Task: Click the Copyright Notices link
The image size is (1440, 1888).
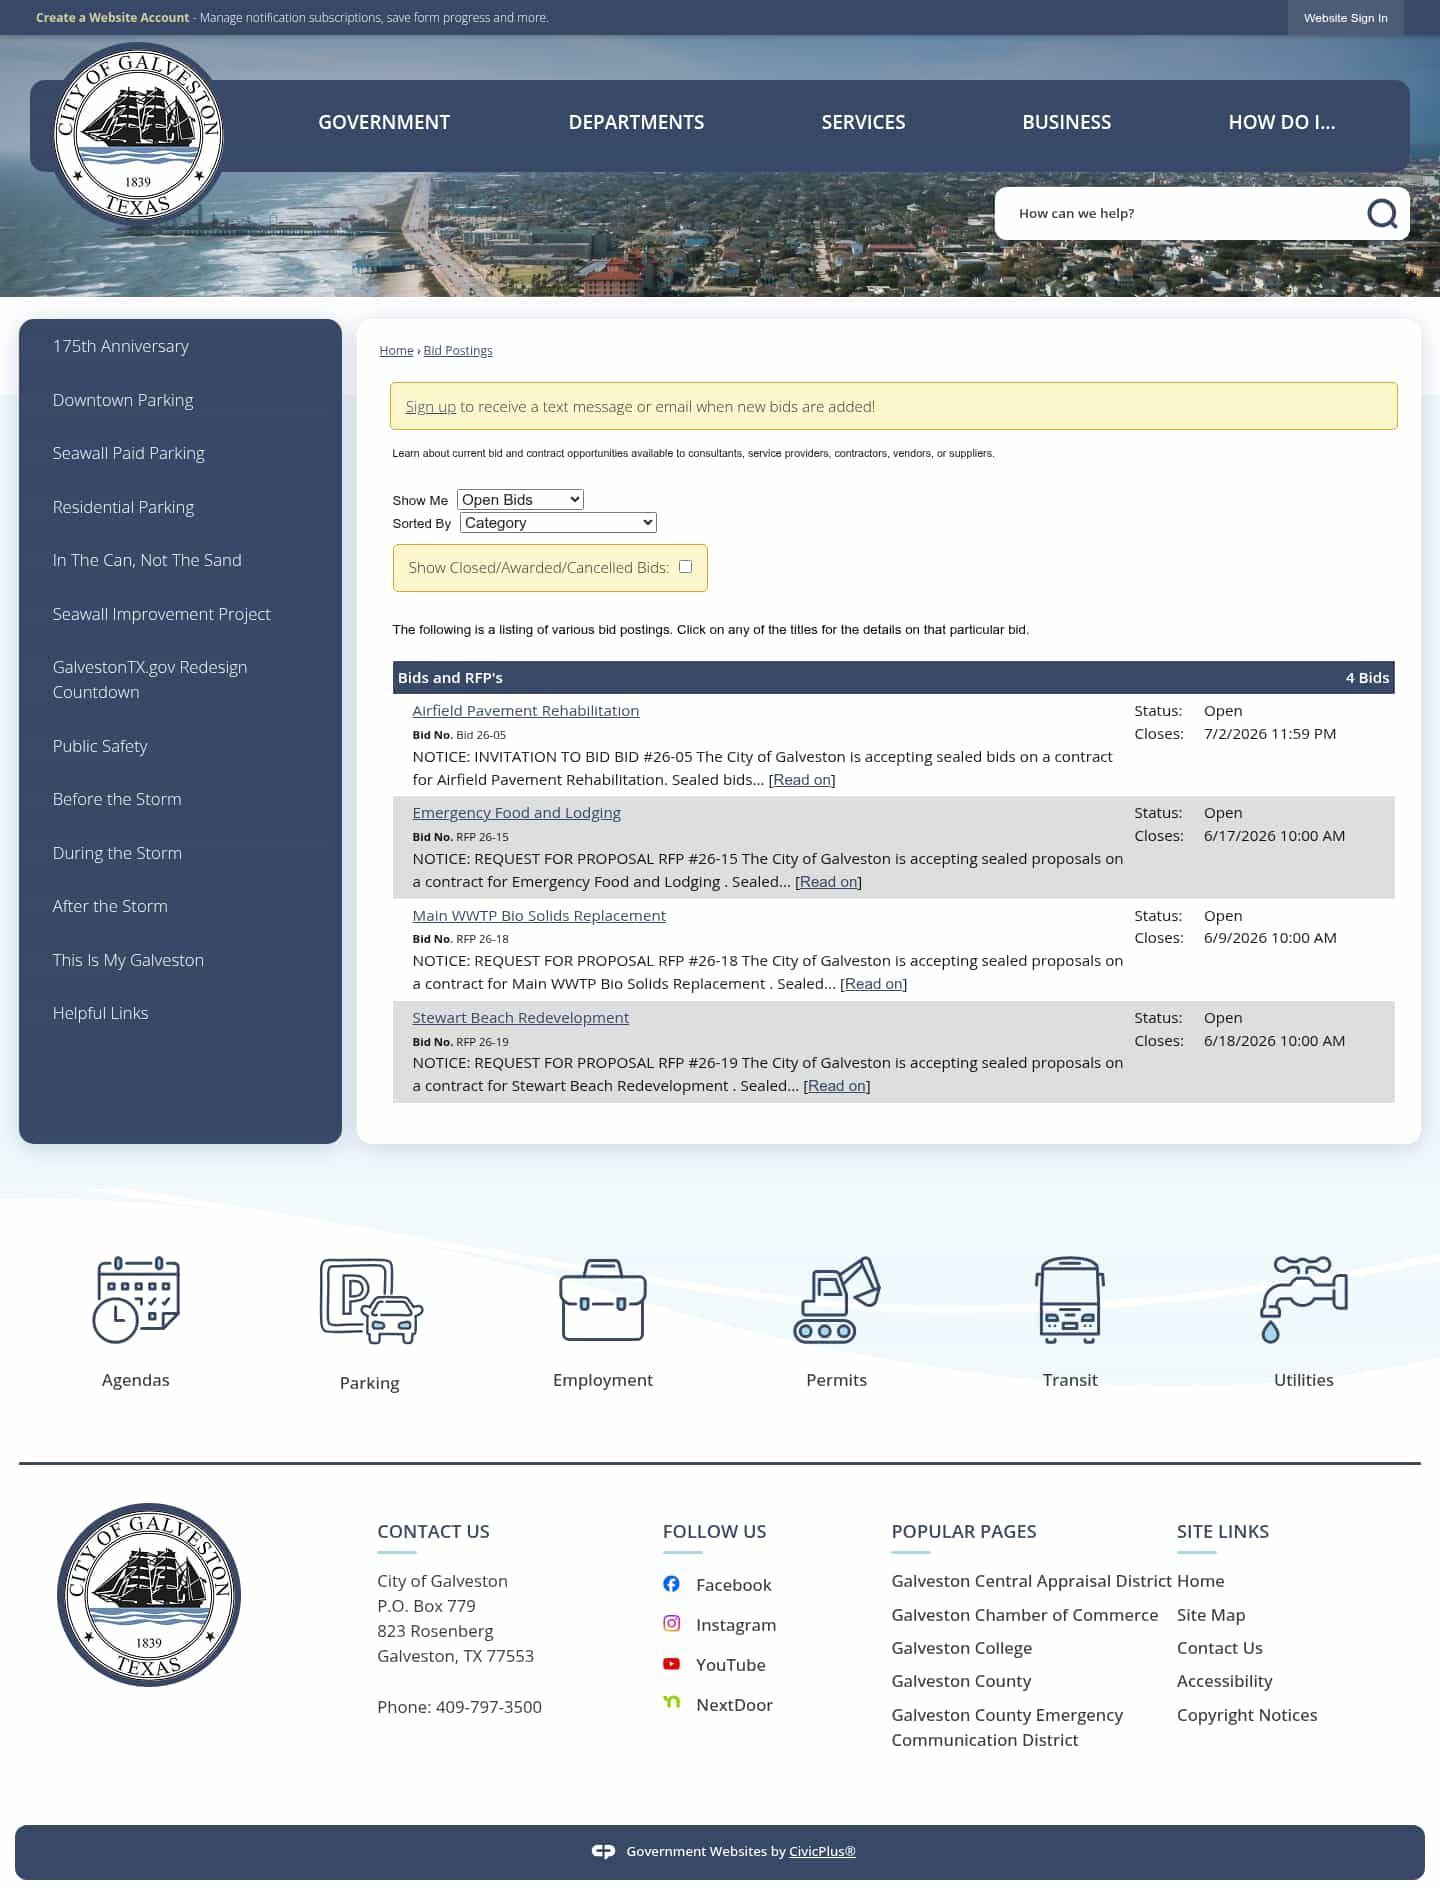Action: [x=1247, y=1715]
